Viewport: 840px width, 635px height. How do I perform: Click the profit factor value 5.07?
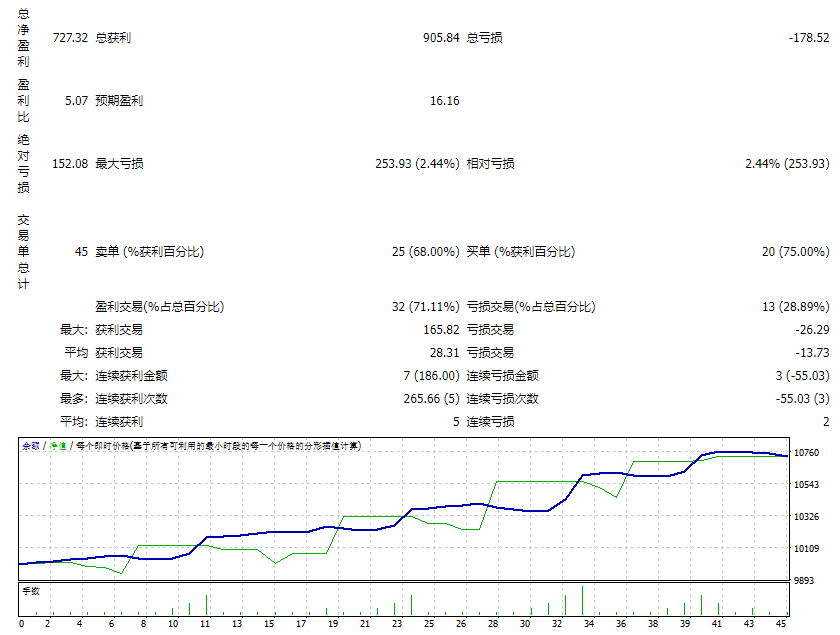(x=75, y=101)
